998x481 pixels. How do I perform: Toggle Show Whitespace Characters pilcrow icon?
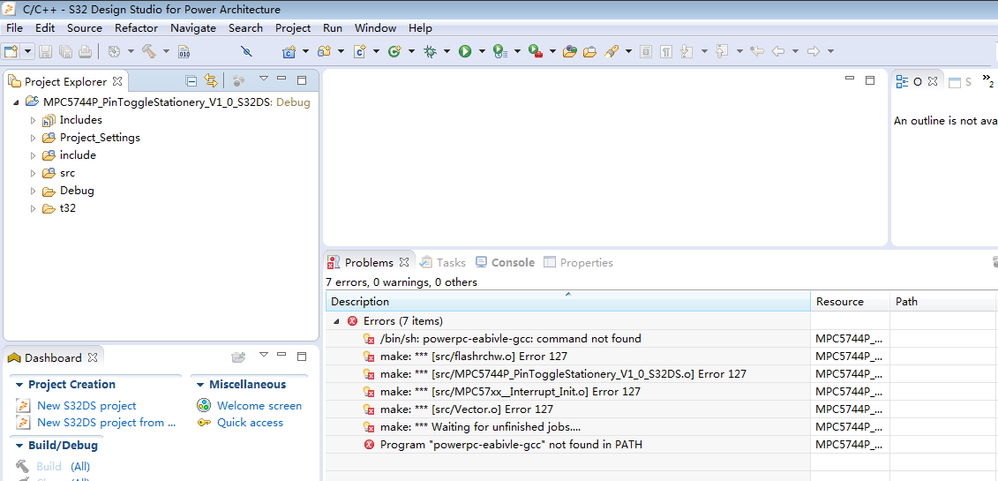(666, 52)
